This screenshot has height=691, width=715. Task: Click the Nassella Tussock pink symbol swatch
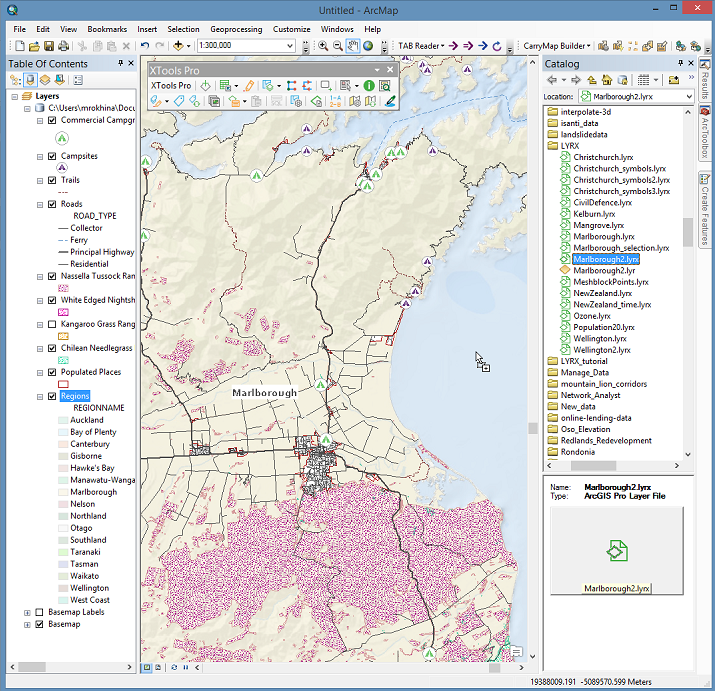(63, 288)
